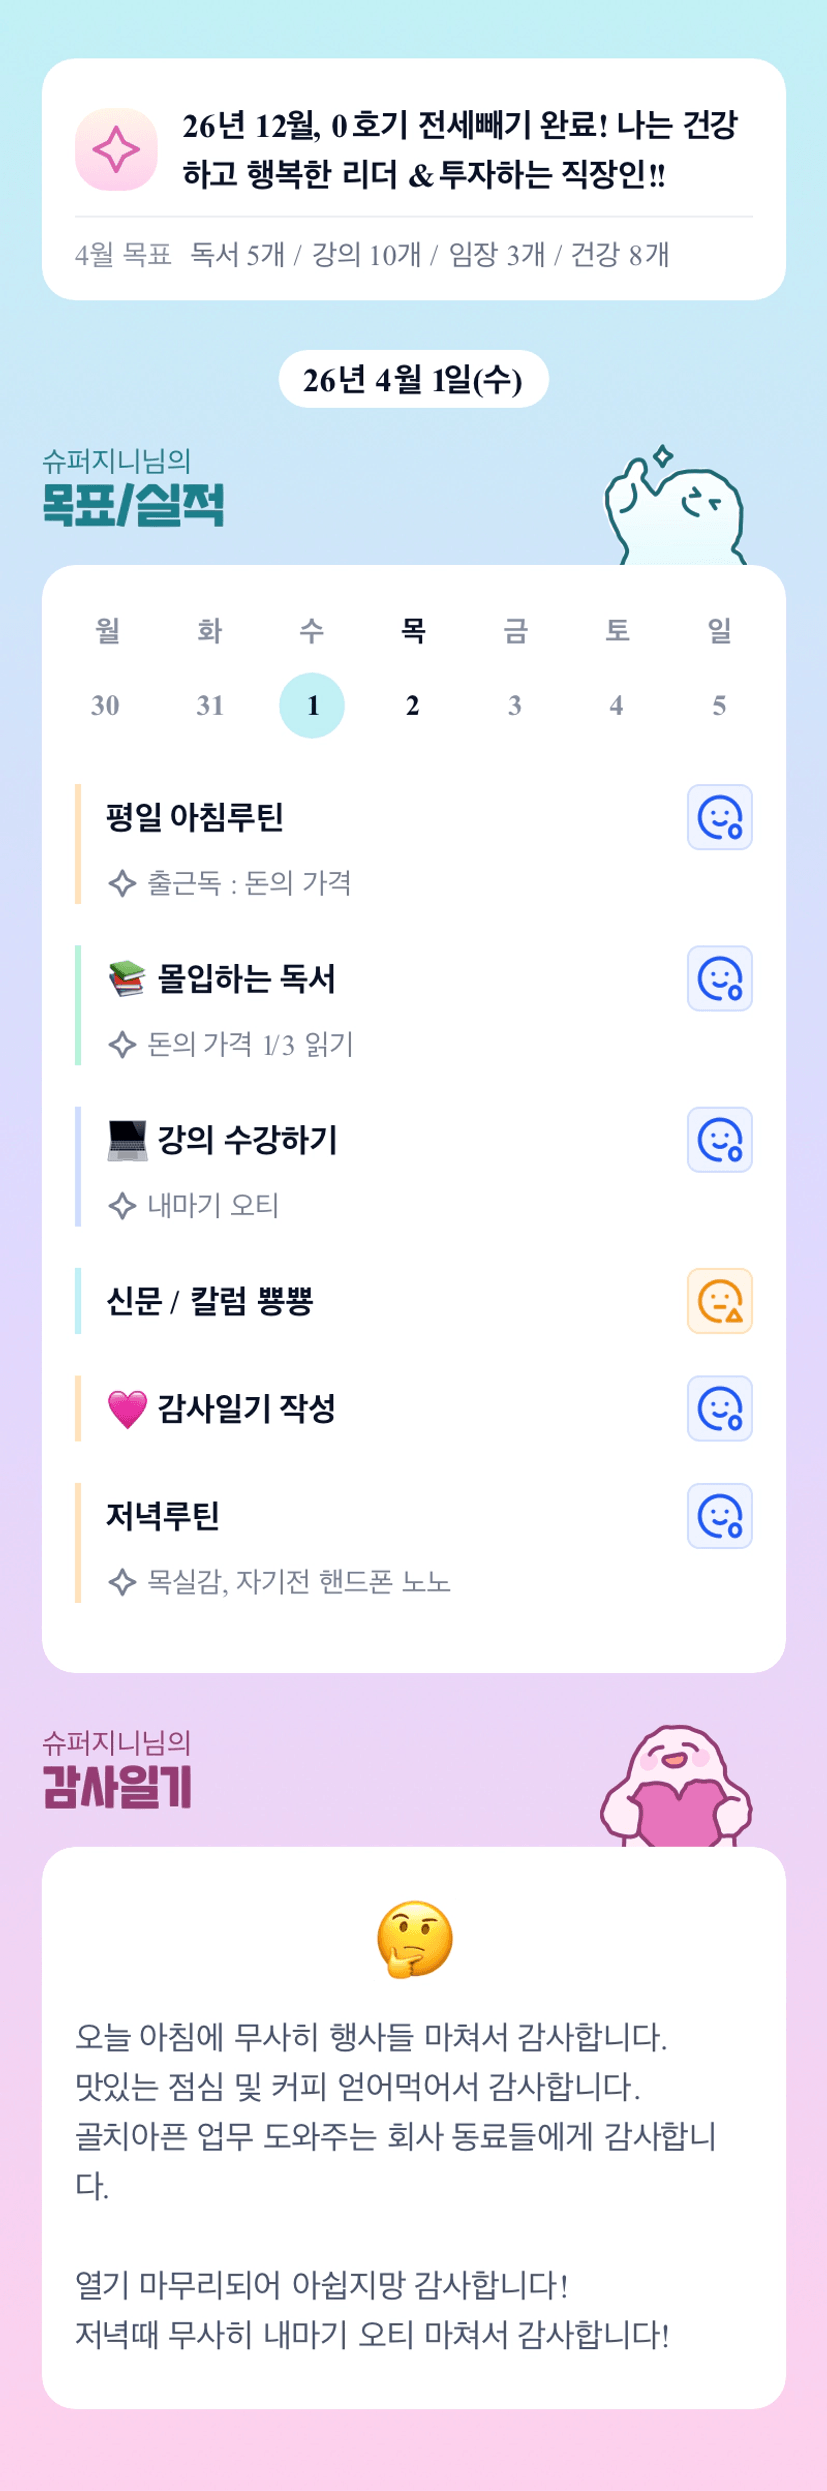Click the 26년 4월 1일(수) date pill
This screenshot has height=2491, width=827.
[x=413, y=380]
